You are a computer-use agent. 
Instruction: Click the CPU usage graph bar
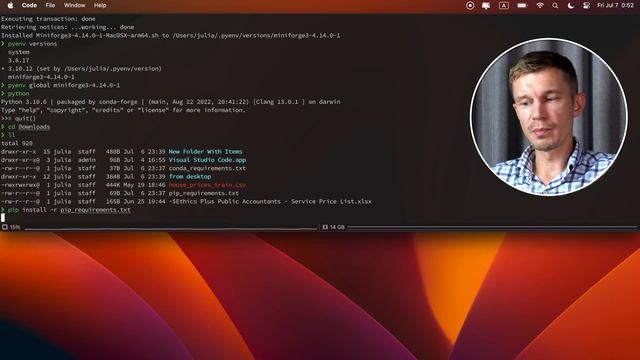pos(170,228)
